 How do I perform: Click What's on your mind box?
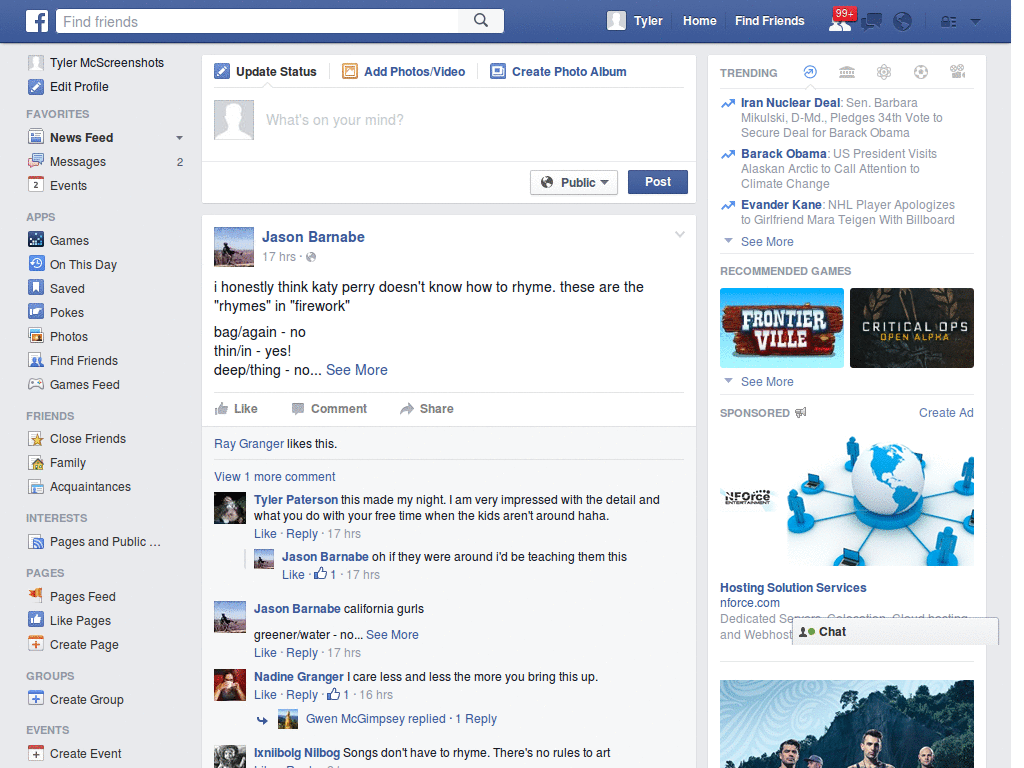point(449,120)
